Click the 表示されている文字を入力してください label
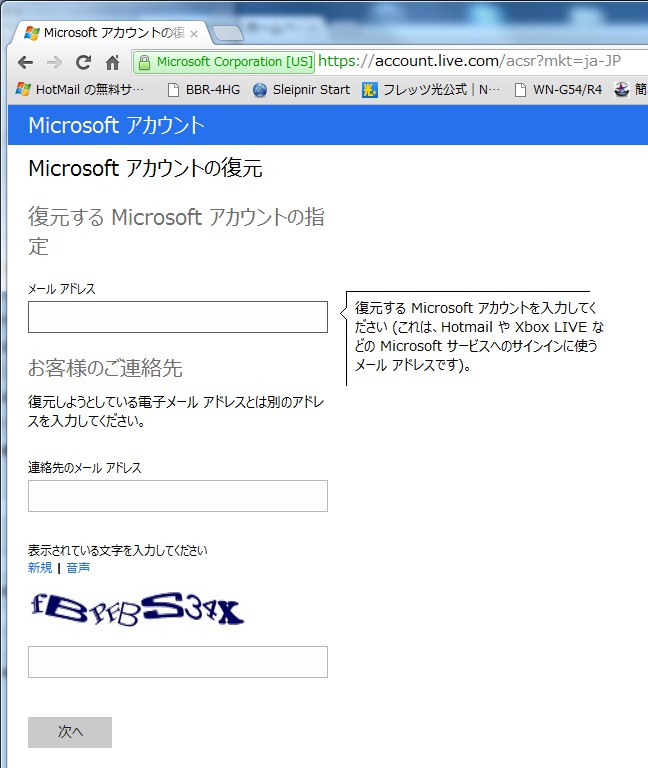The height and width of the screenshot is (768, 648). coord(118,551)
